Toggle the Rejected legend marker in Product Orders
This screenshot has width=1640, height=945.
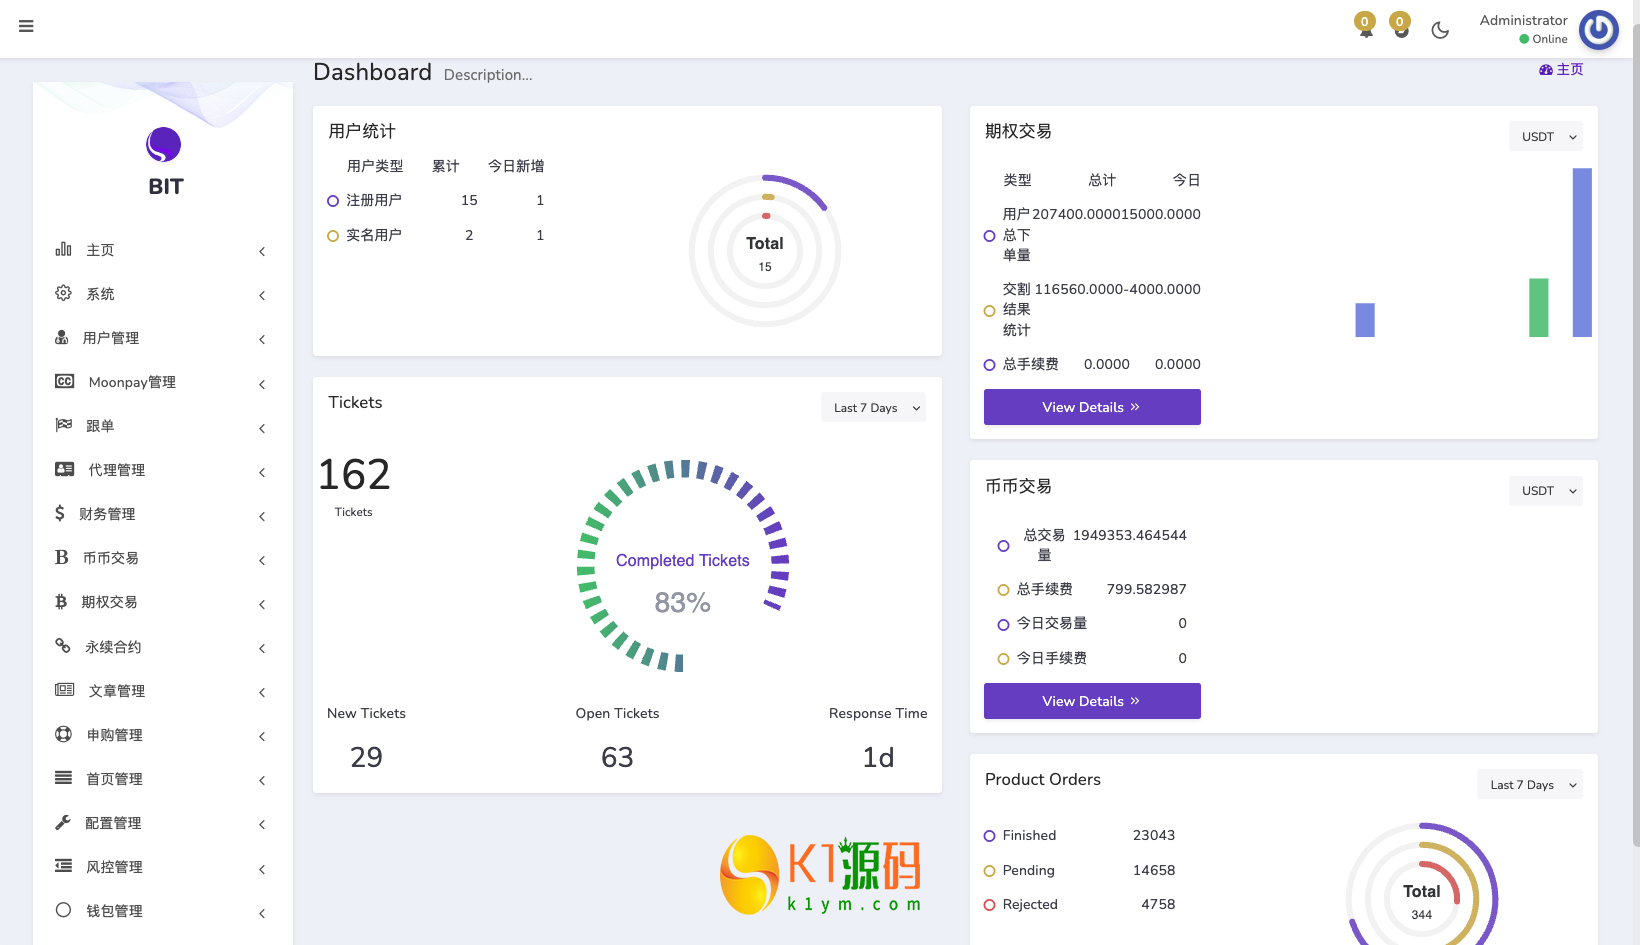[989, 905]
